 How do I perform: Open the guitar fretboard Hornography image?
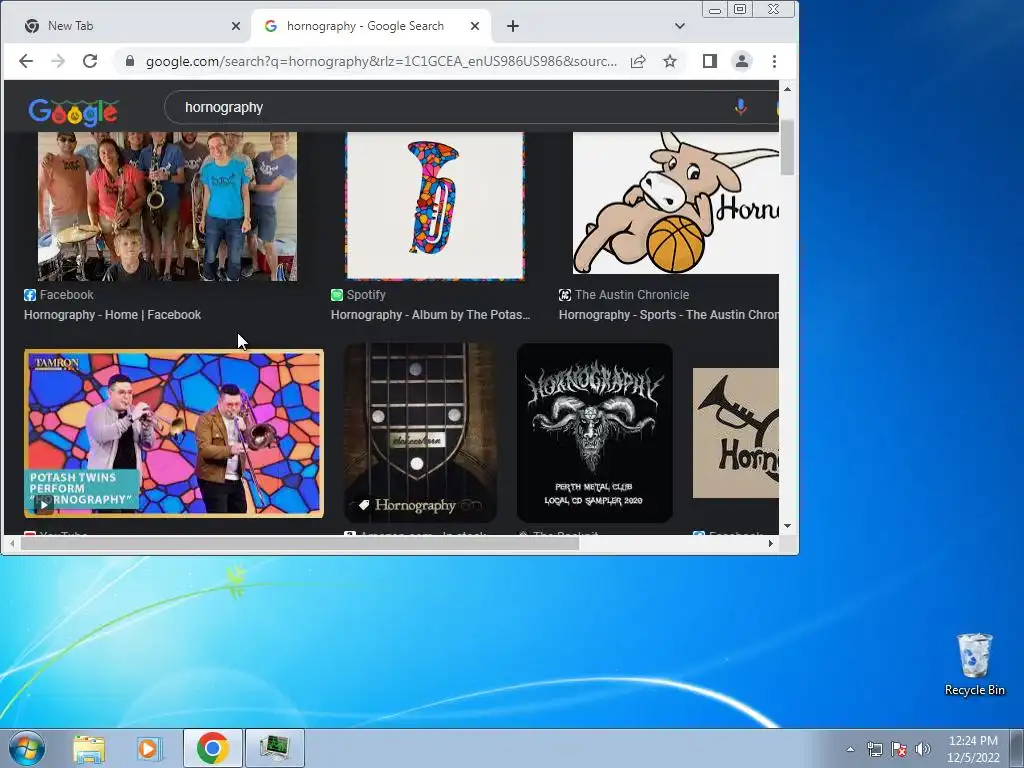click(x=421, y=432)
